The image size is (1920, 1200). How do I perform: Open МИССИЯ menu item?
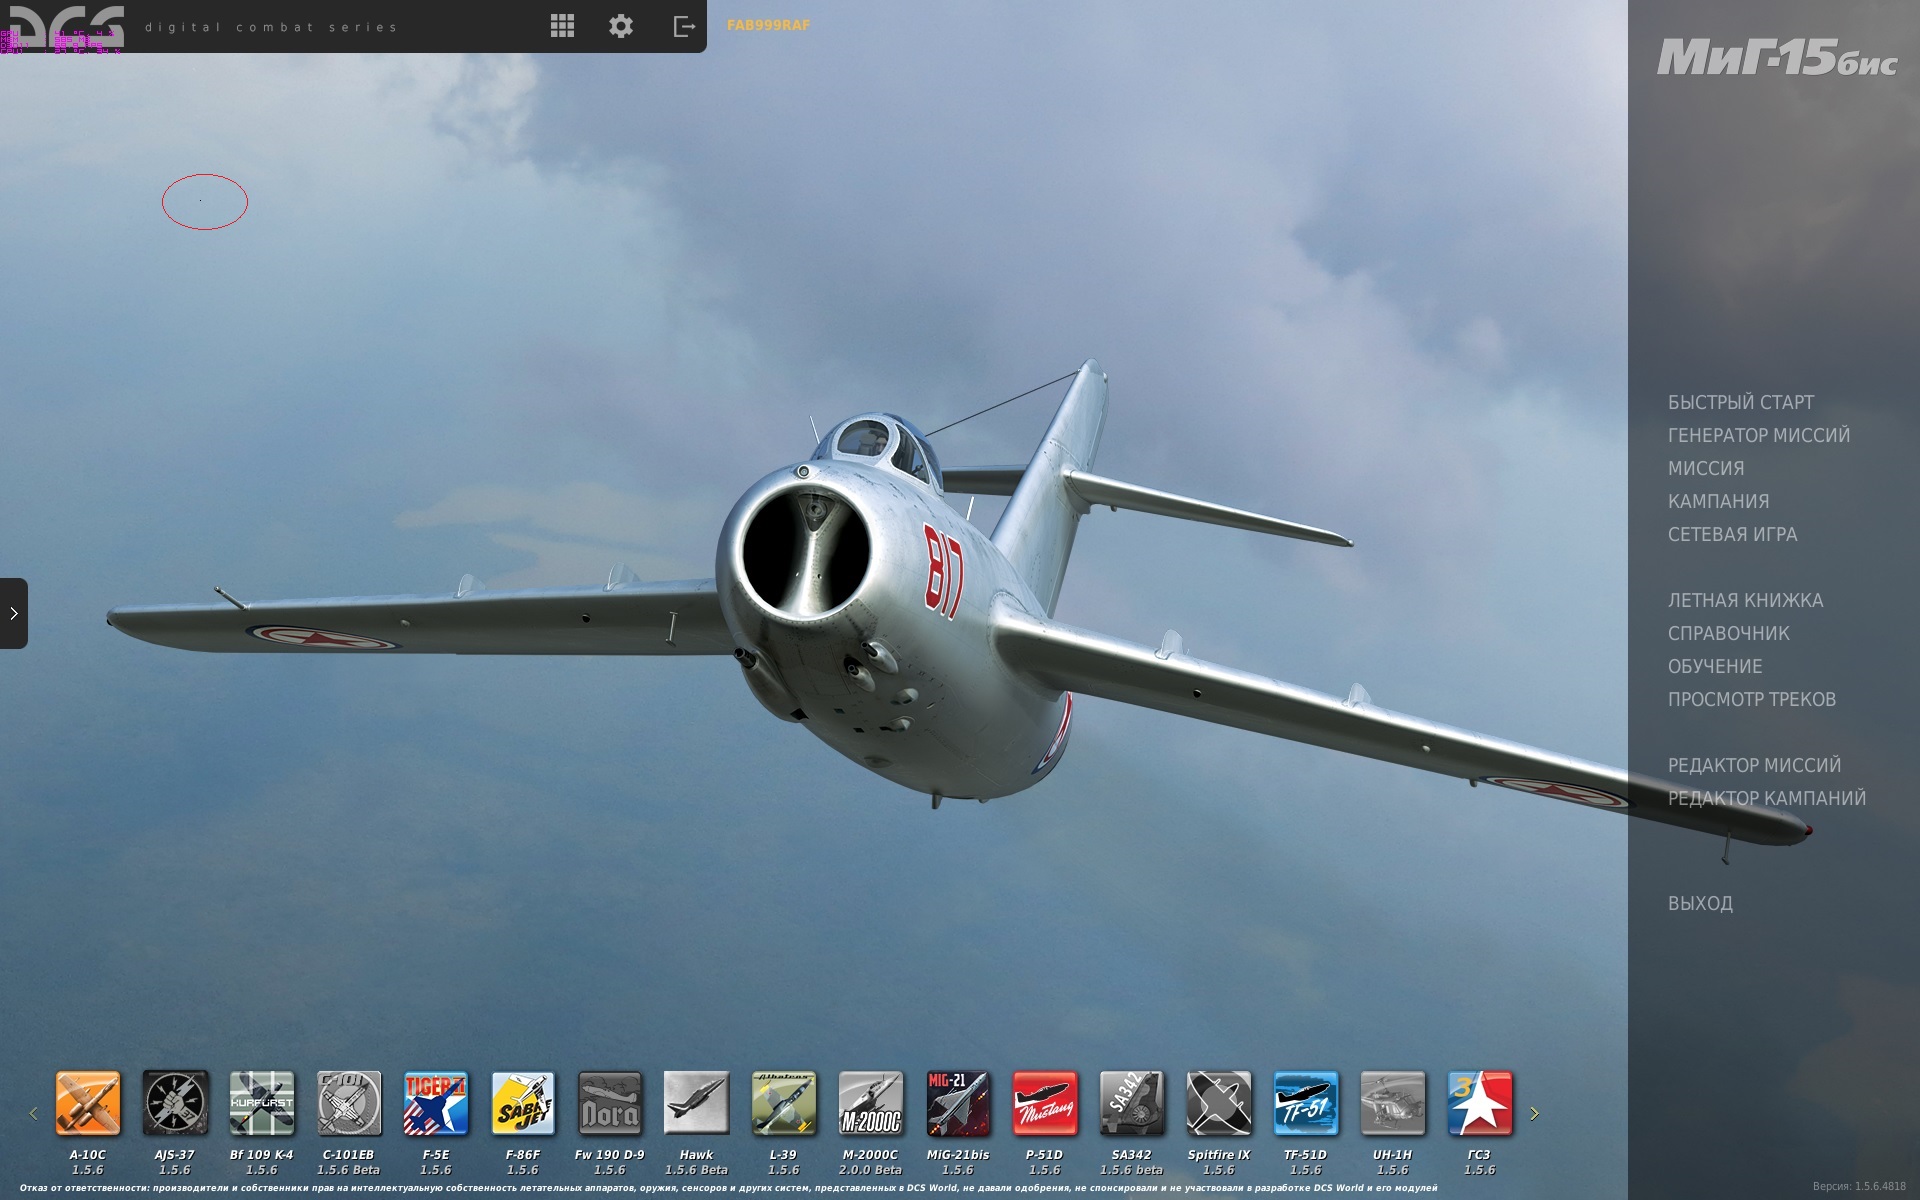coord(1705,468)
